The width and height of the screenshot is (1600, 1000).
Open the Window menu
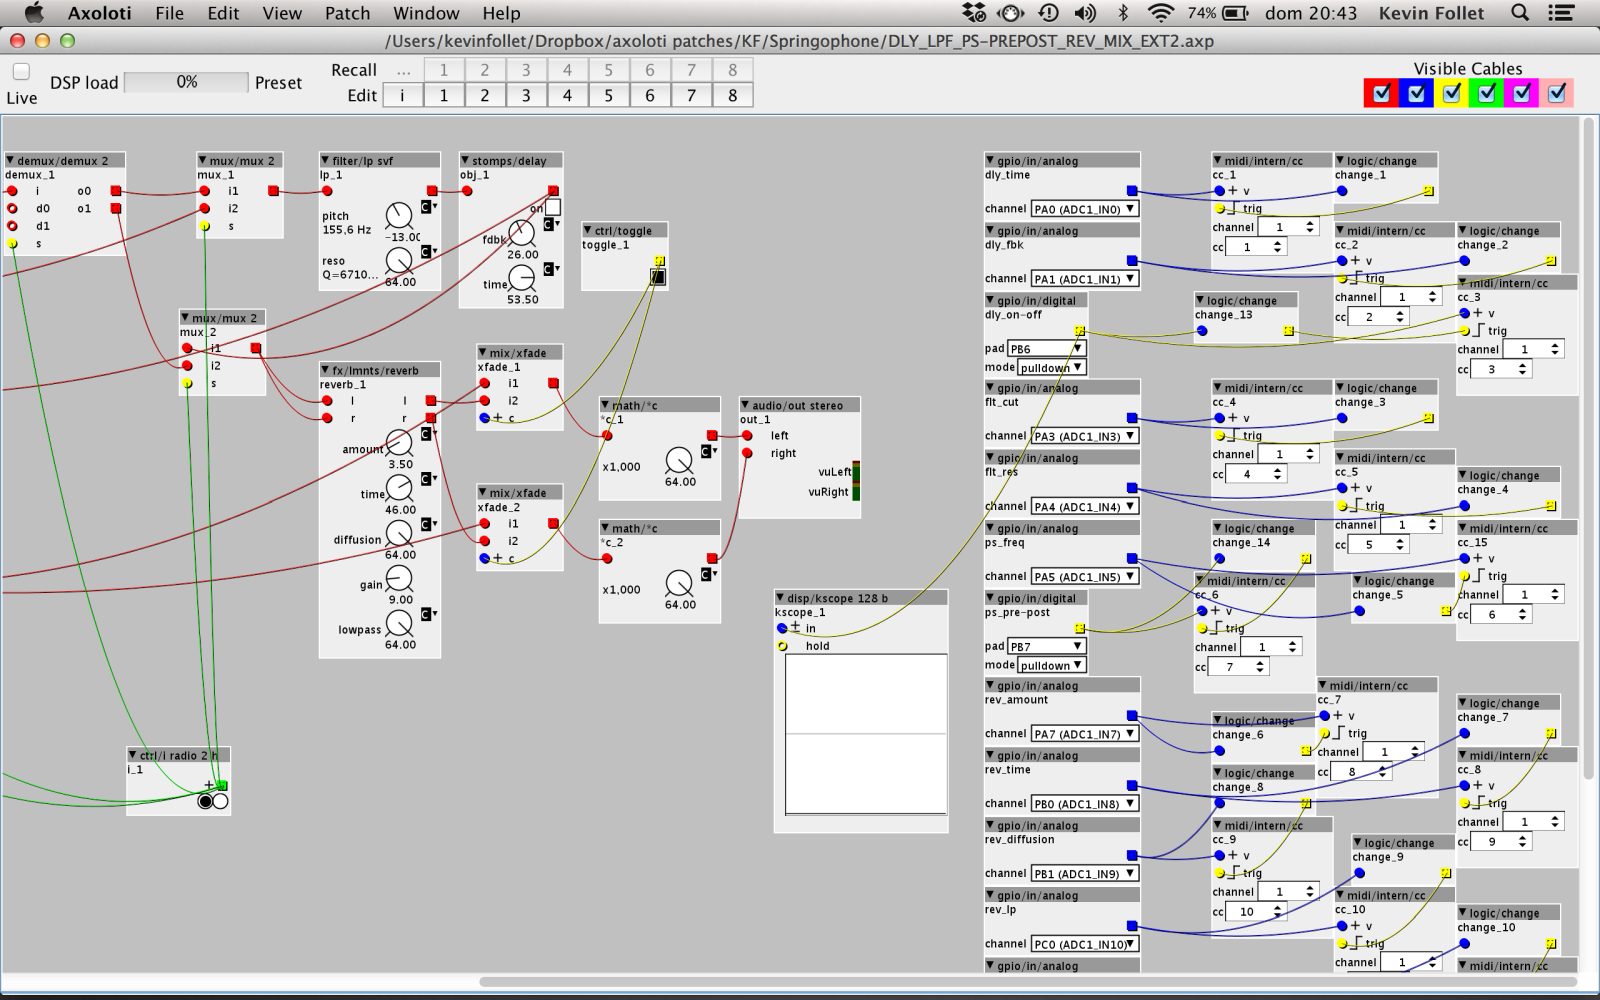coord(426,13)
